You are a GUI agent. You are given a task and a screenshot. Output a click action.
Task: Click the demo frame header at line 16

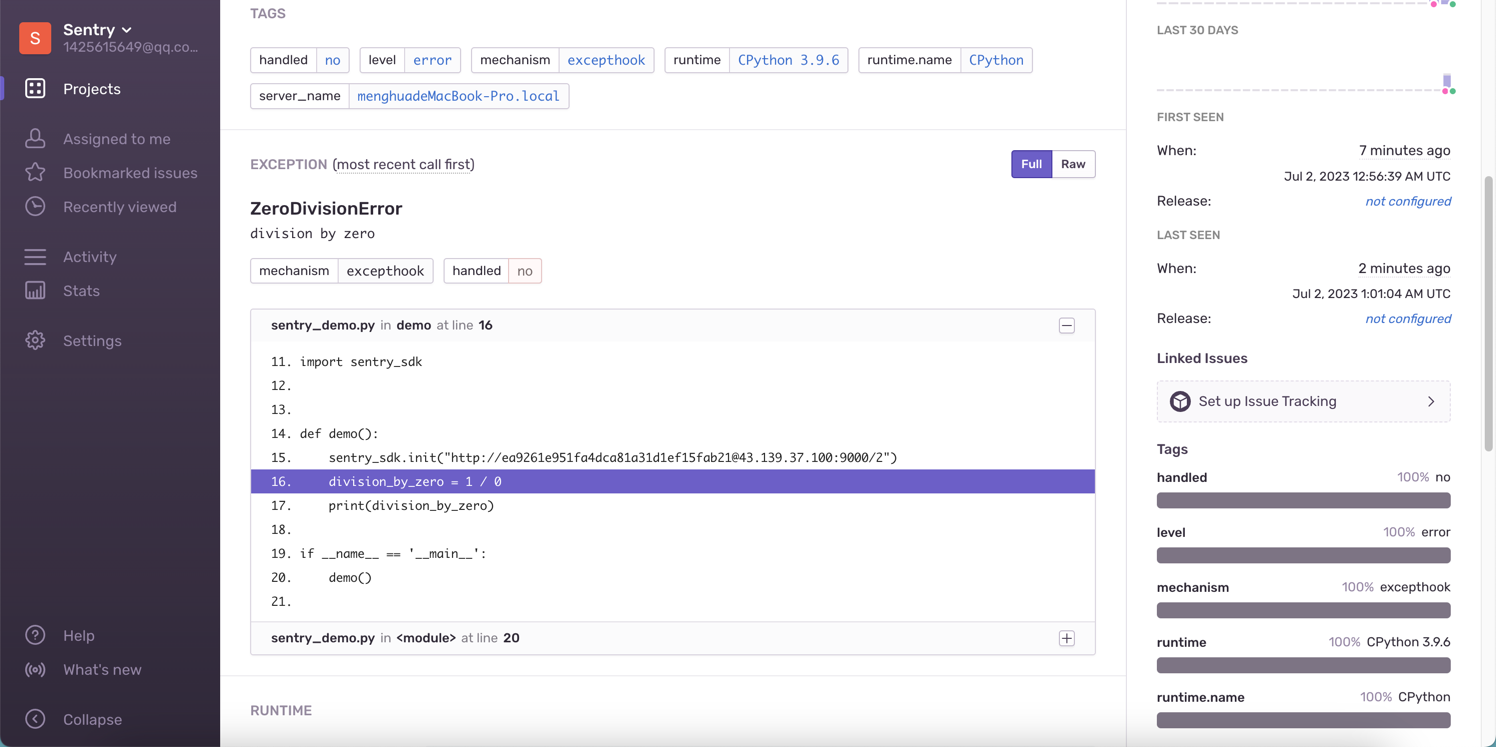673,326
